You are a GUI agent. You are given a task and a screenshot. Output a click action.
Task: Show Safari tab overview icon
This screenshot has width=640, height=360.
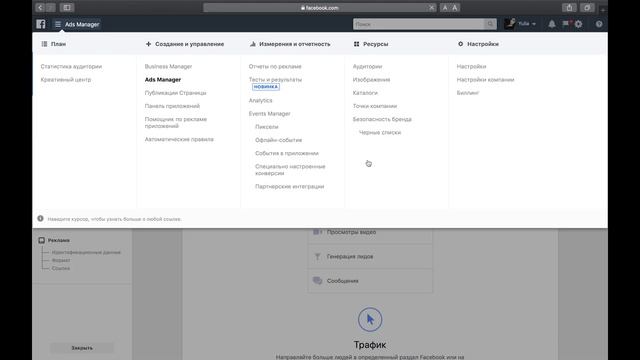587,7
